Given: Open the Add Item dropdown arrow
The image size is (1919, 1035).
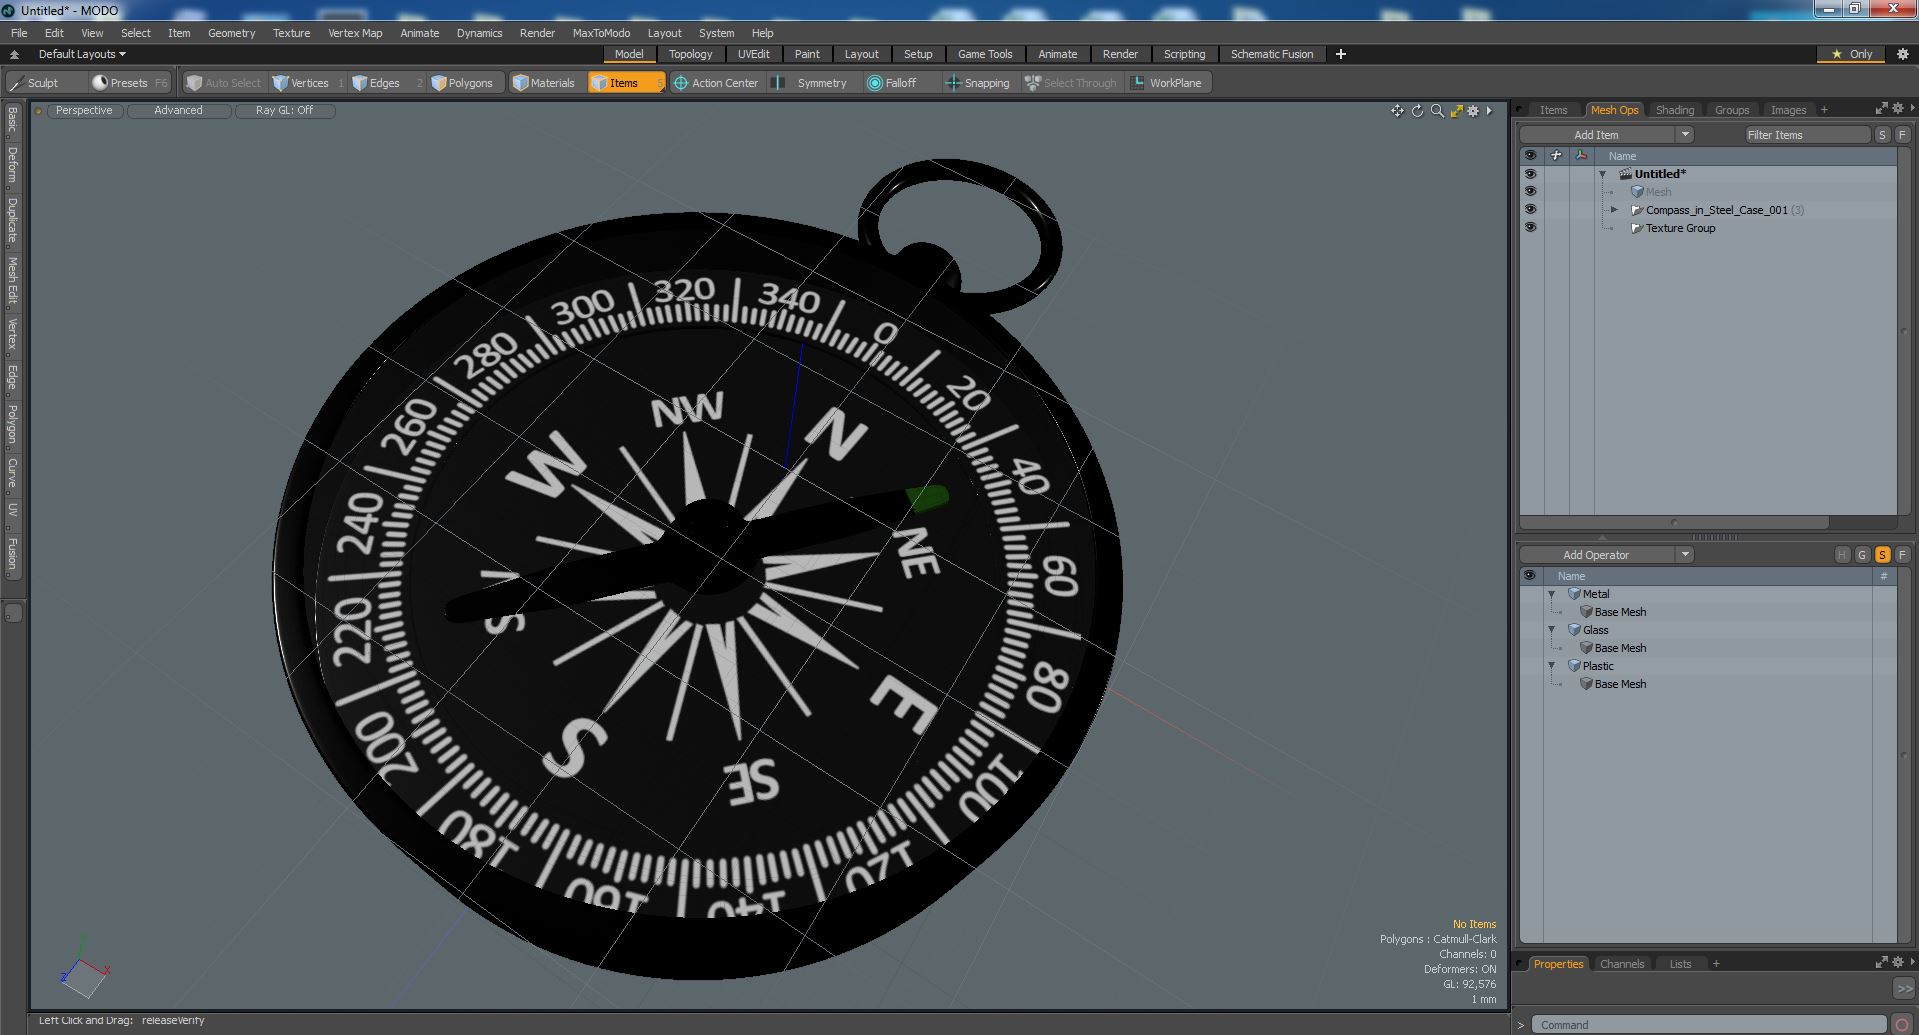Looking at the screenshot, I should [x=1685, y=135].
